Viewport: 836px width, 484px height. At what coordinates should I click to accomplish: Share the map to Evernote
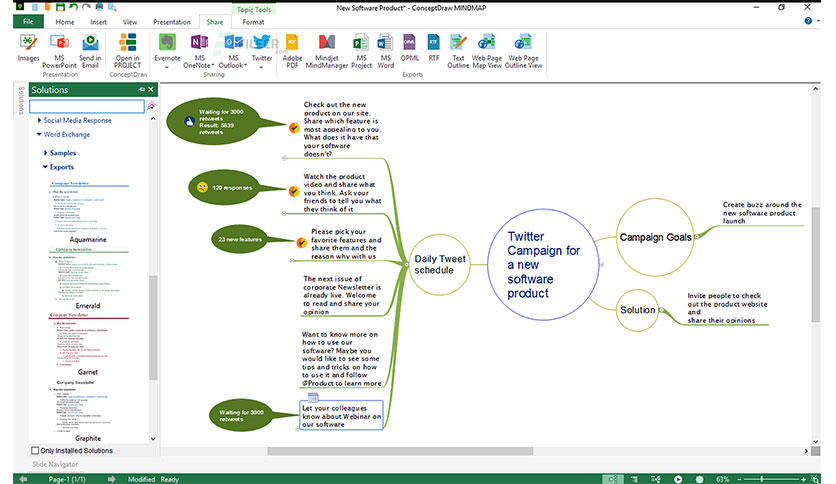click(167, 48)
